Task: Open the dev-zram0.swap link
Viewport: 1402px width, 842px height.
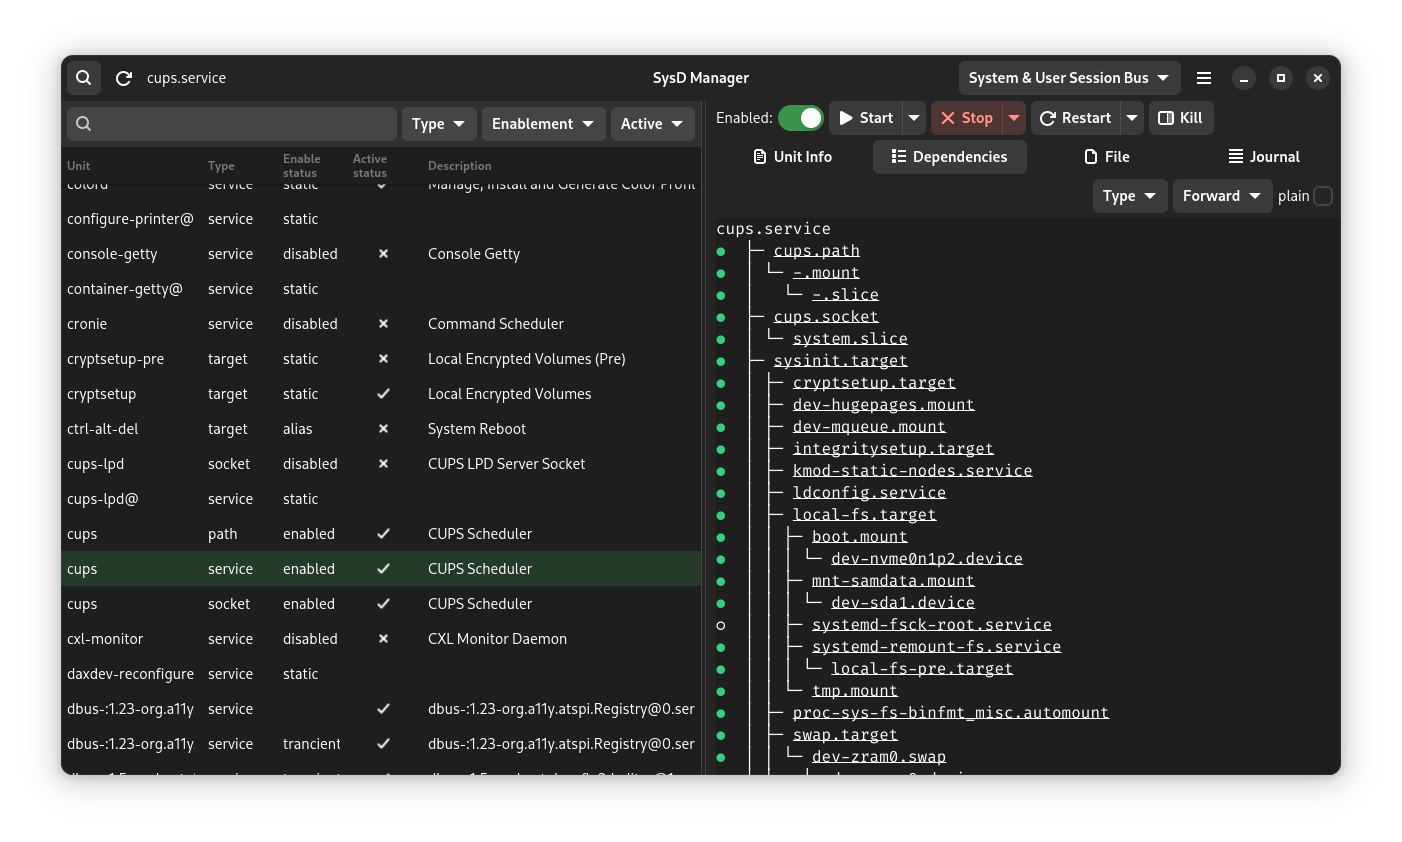Action: click(x=879, y=757)
